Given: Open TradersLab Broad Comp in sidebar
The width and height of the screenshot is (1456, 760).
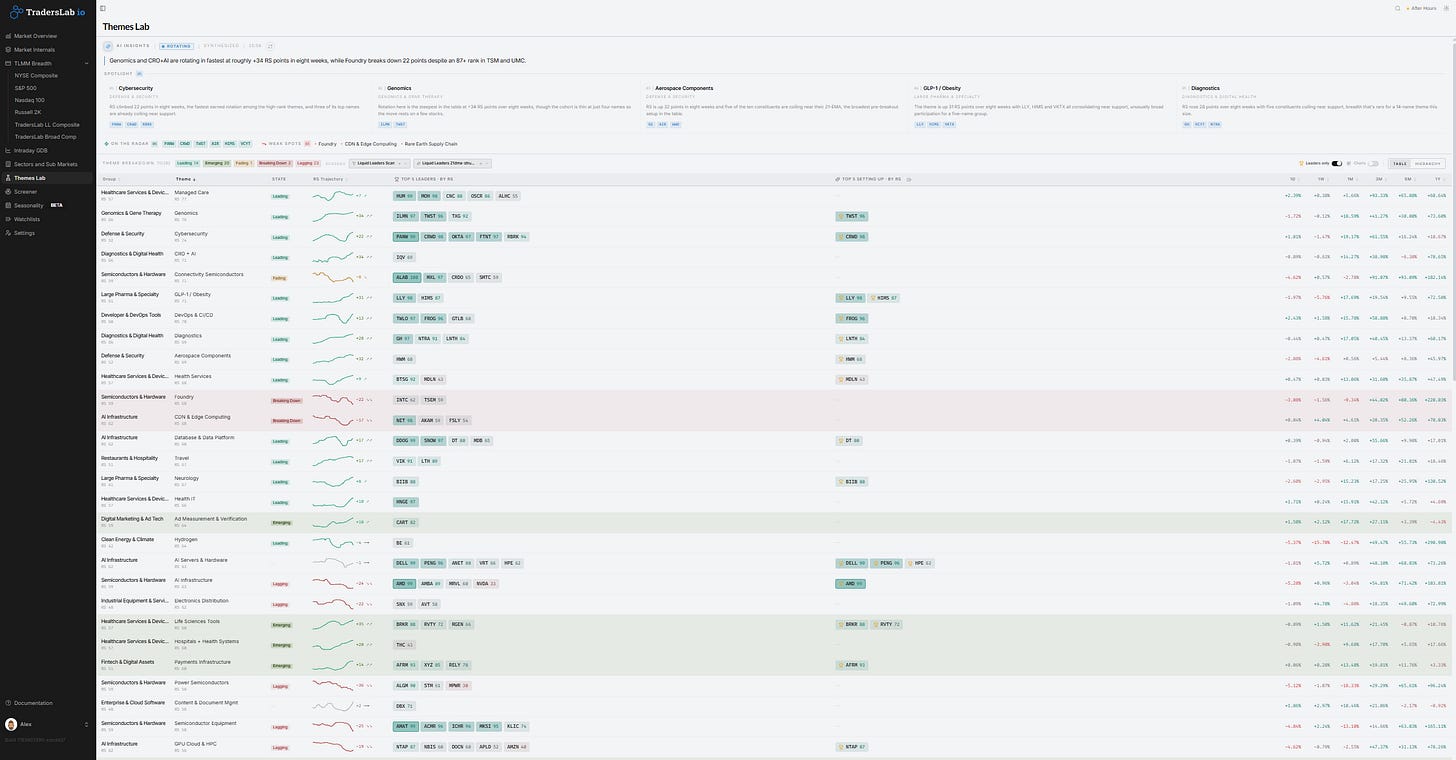Looking at the screenshot, I should click(x=46, y=137).
